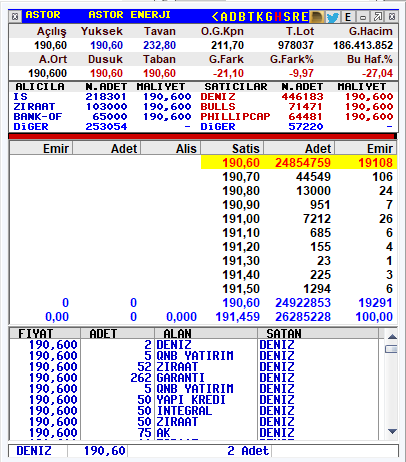Click the IS buyer row
This screenshot has width=406, height=462.
pyautogui.click(x=102, y=97)
